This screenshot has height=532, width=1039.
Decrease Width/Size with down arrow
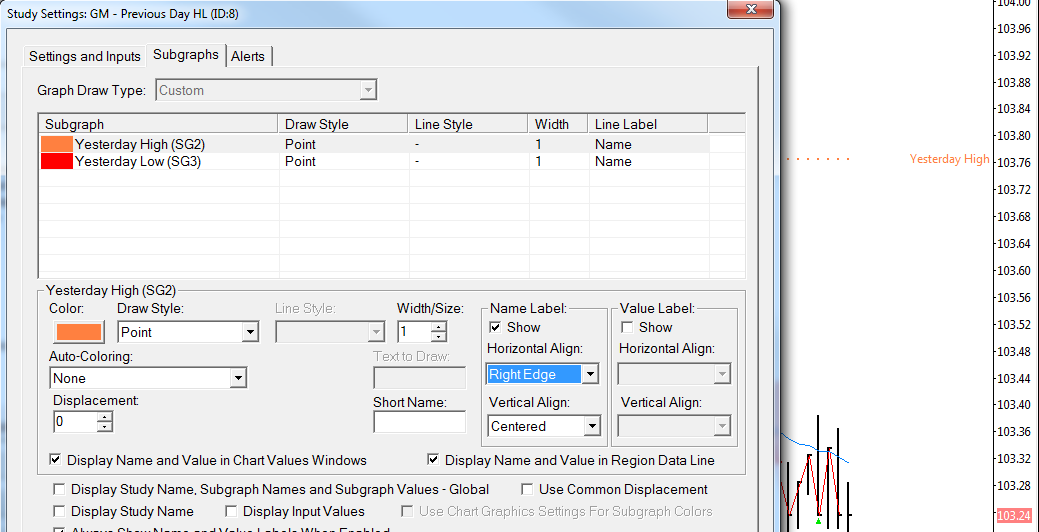tap(439, 337)
